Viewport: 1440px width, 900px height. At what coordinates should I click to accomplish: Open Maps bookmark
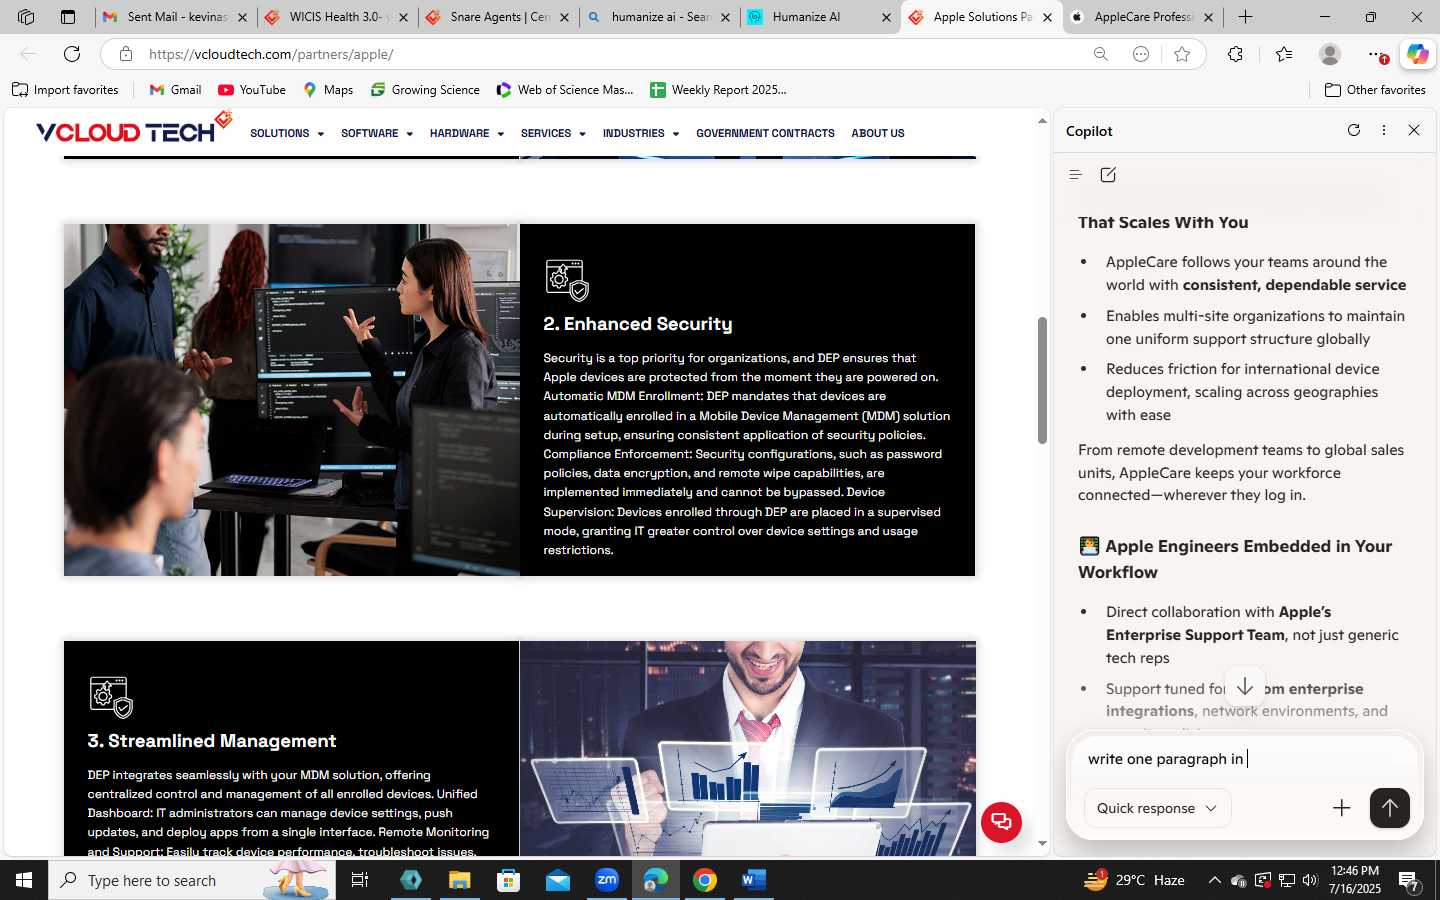point(328,90)
